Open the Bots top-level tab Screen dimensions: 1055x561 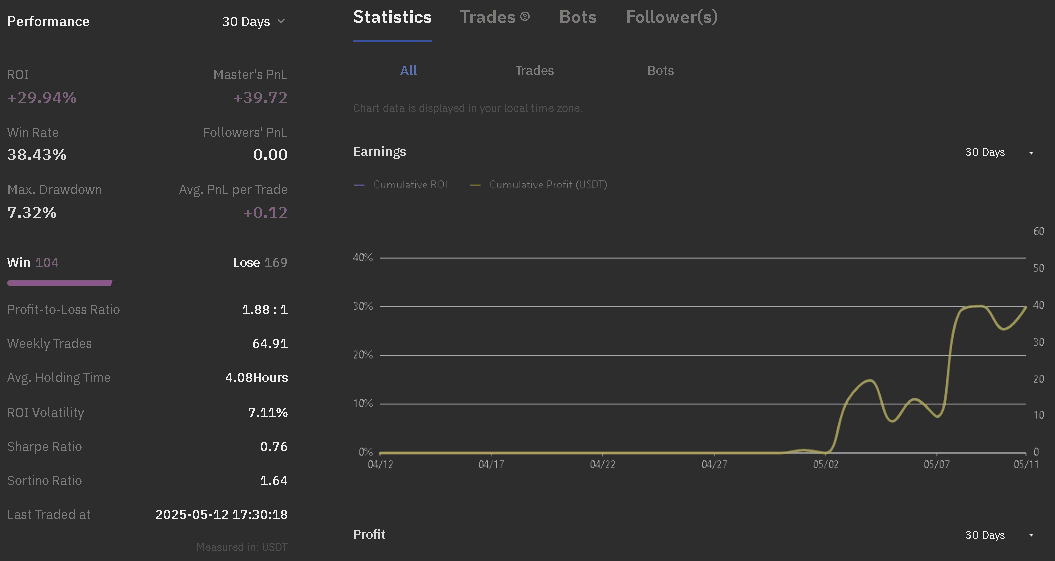click(x=577, y=17)
